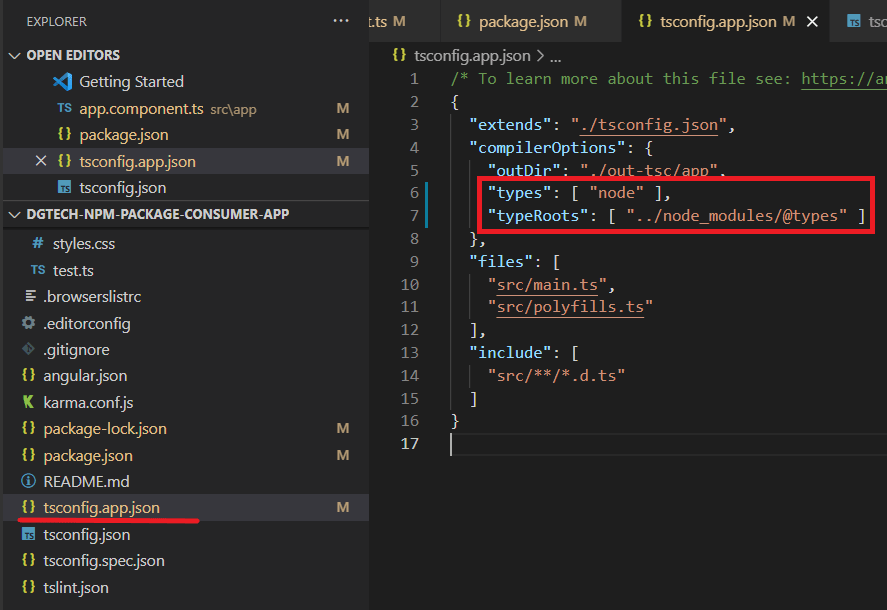Click line number 10 in the gutter
Viewport: 887px width, 610px height.
(409, 284)
